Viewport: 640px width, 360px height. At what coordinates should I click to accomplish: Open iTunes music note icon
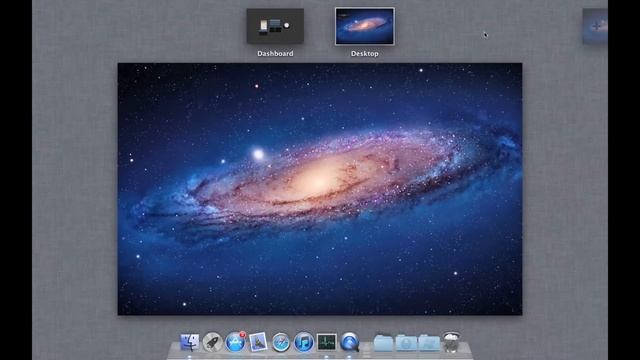304,342
